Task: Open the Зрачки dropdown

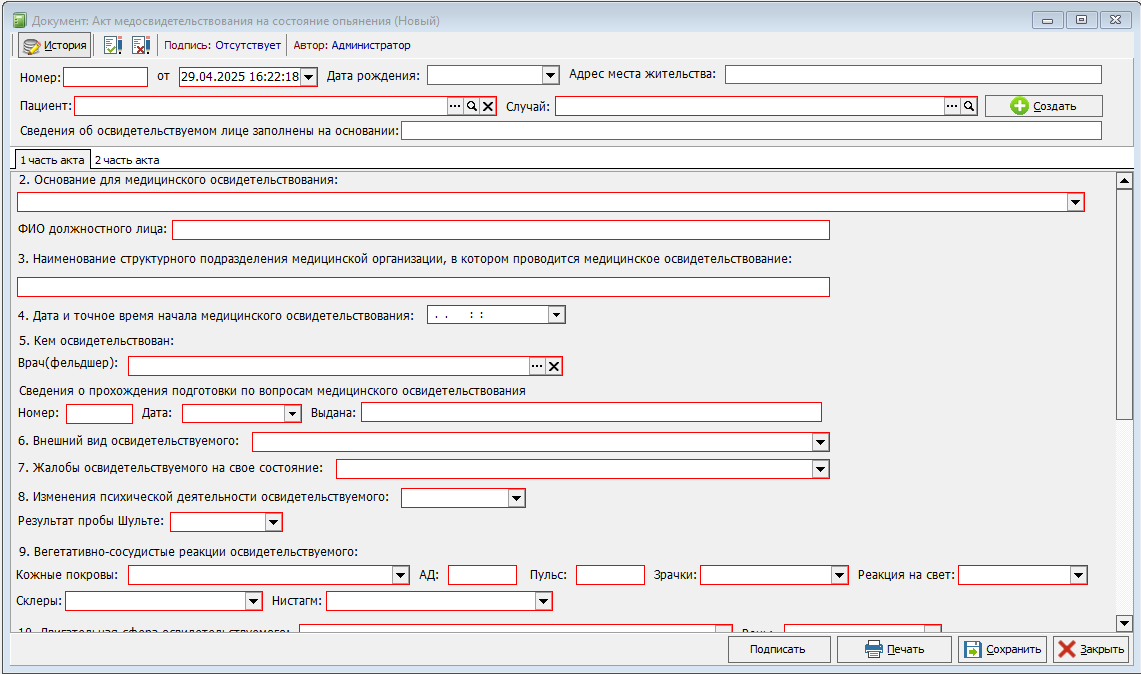Action: [x=839, y=575]
